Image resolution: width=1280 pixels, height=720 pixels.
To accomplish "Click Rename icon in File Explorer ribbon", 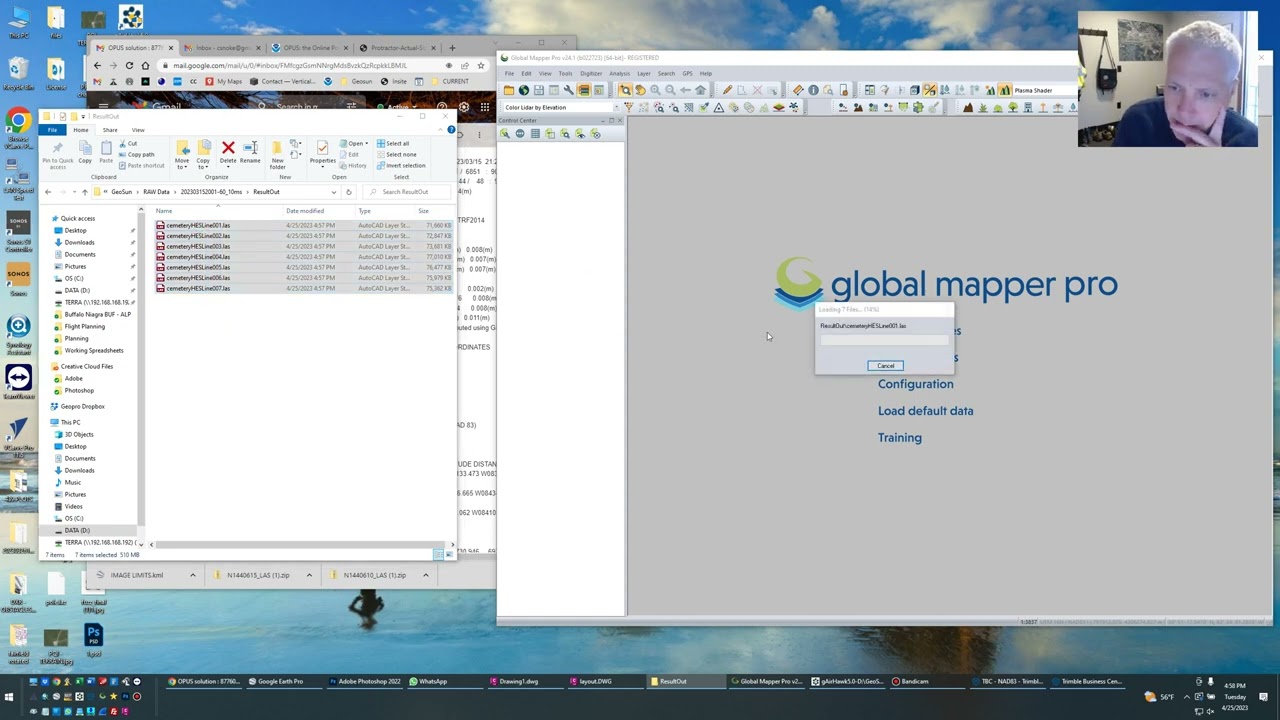I will (250, 148).
